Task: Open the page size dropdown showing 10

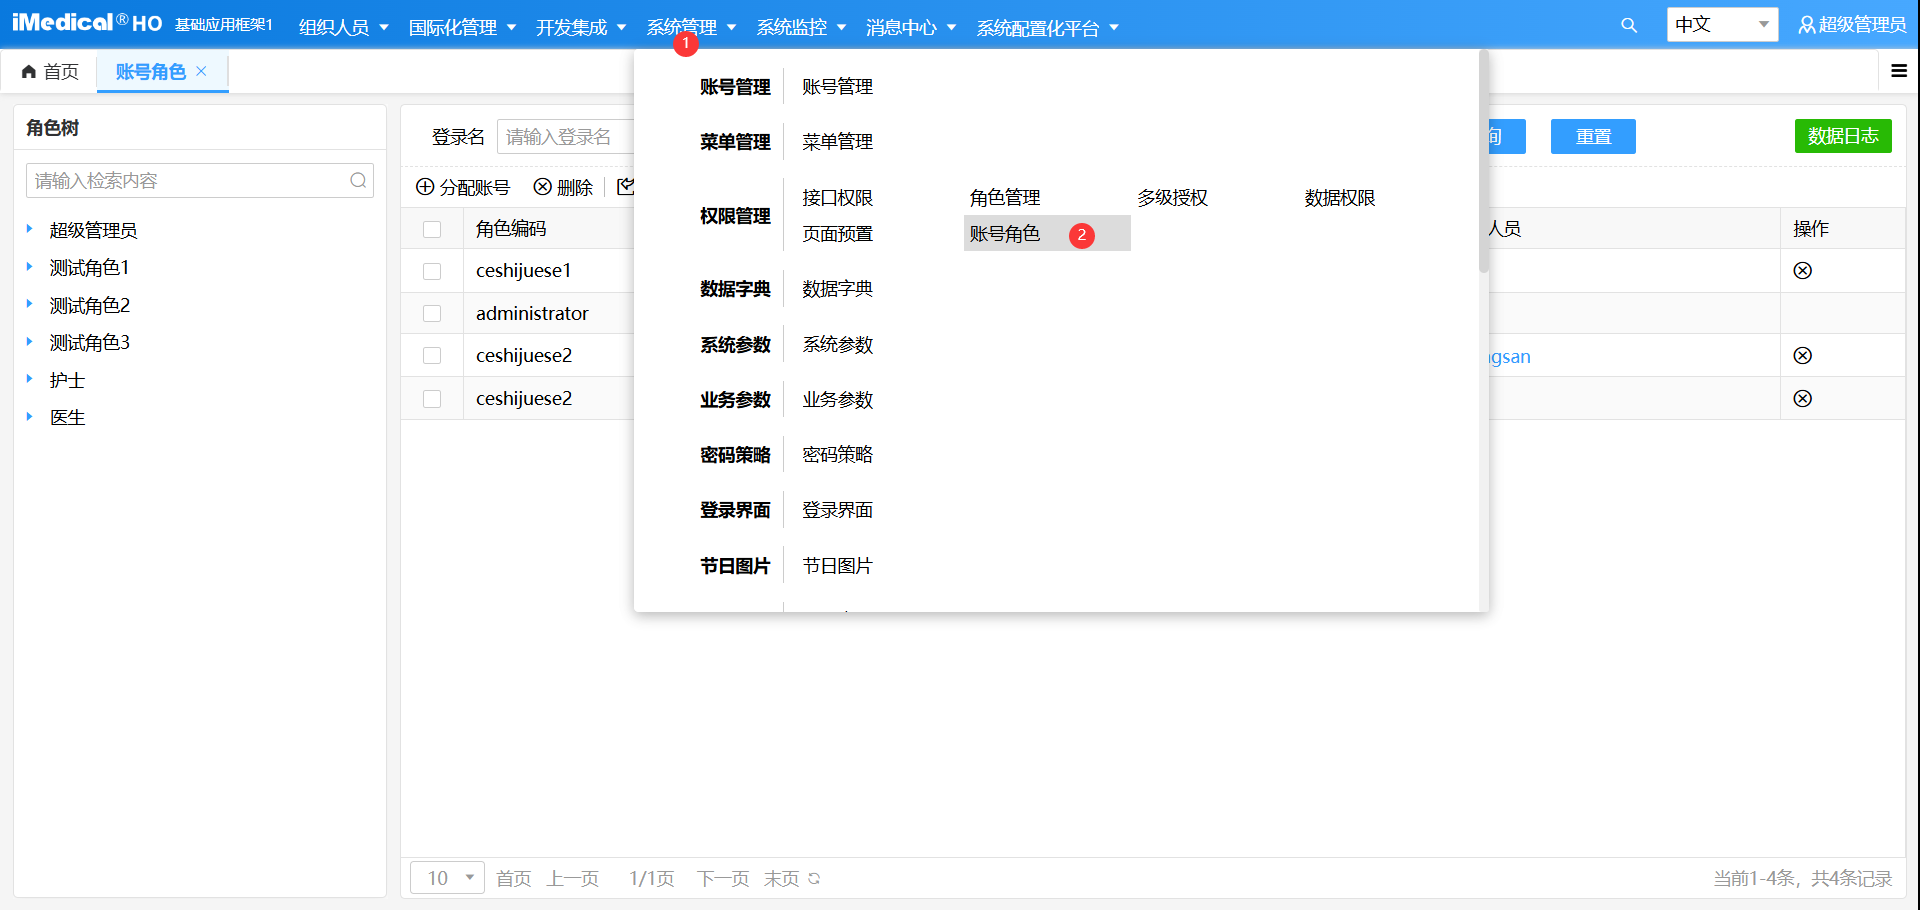Action: pos(447,878)
